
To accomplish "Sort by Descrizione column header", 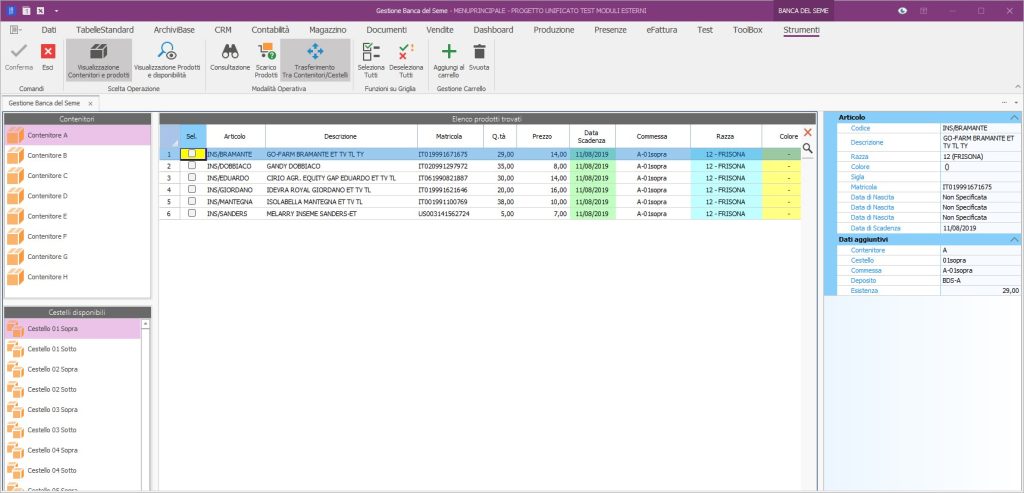I will [x=341, y=136].
